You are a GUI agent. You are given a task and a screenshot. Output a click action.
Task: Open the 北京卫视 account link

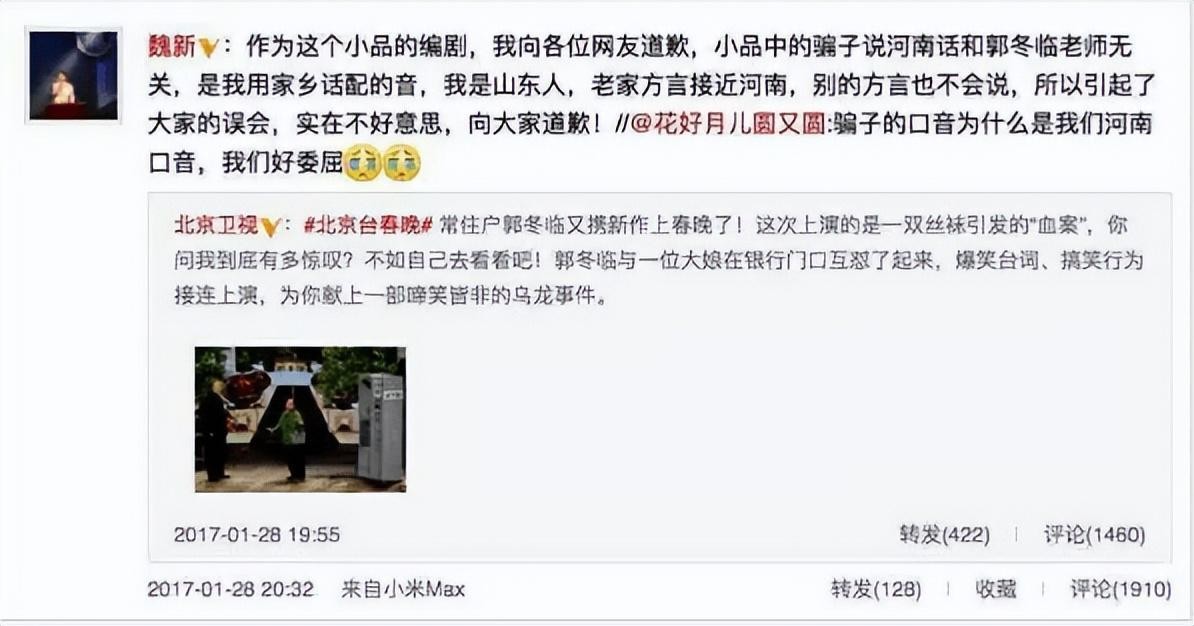pyautogui.click(x=216, y=225)
